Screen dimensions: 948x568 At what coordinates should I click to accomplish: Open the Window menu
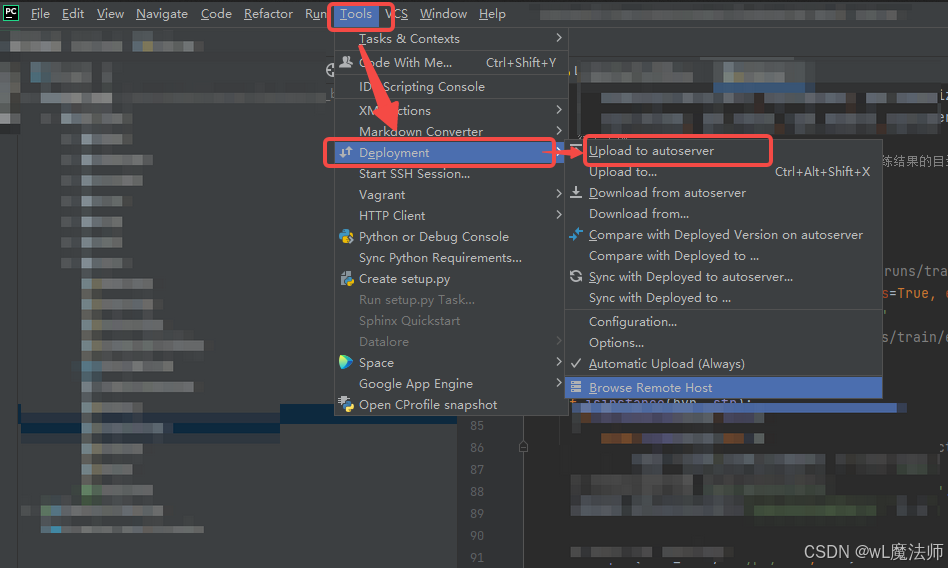[443, 13]
